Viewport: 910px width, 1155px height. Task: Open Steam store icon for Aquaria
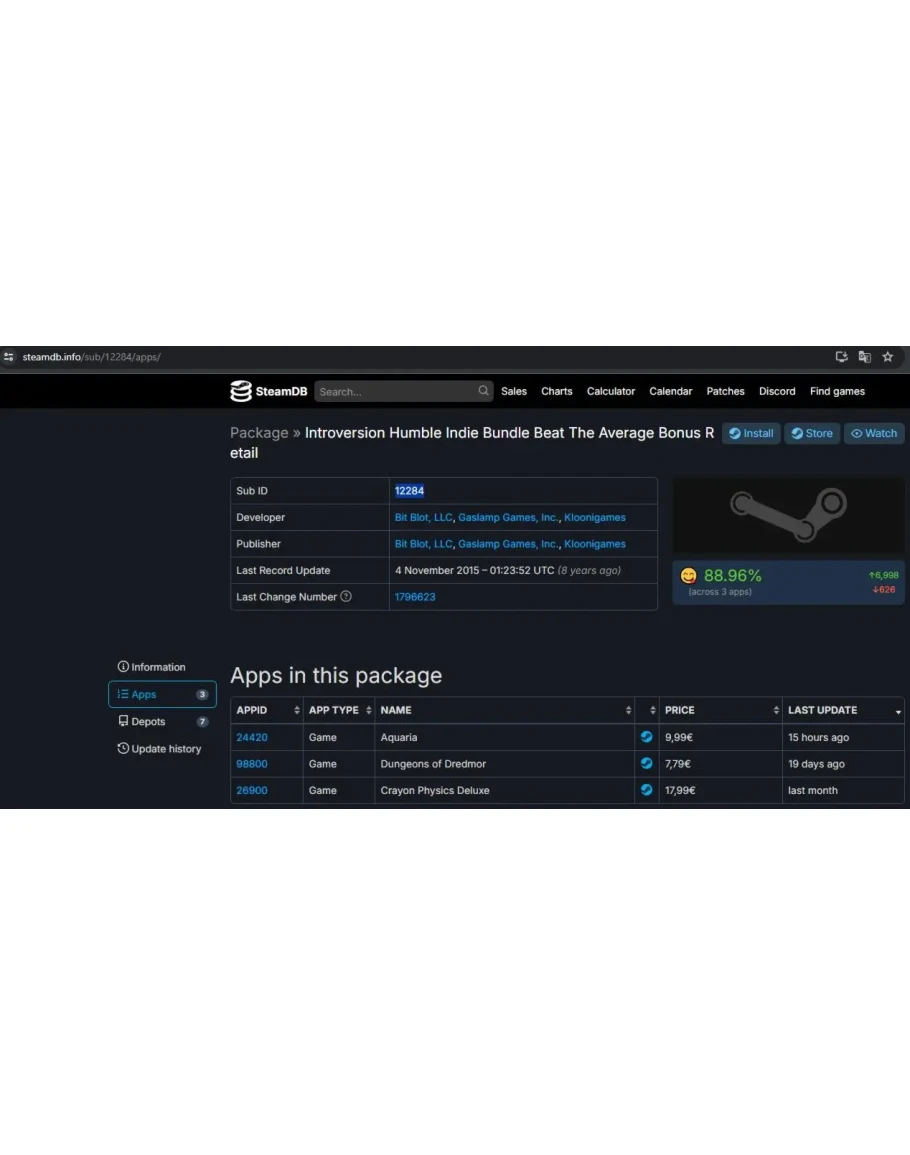[x=646, y=737]
